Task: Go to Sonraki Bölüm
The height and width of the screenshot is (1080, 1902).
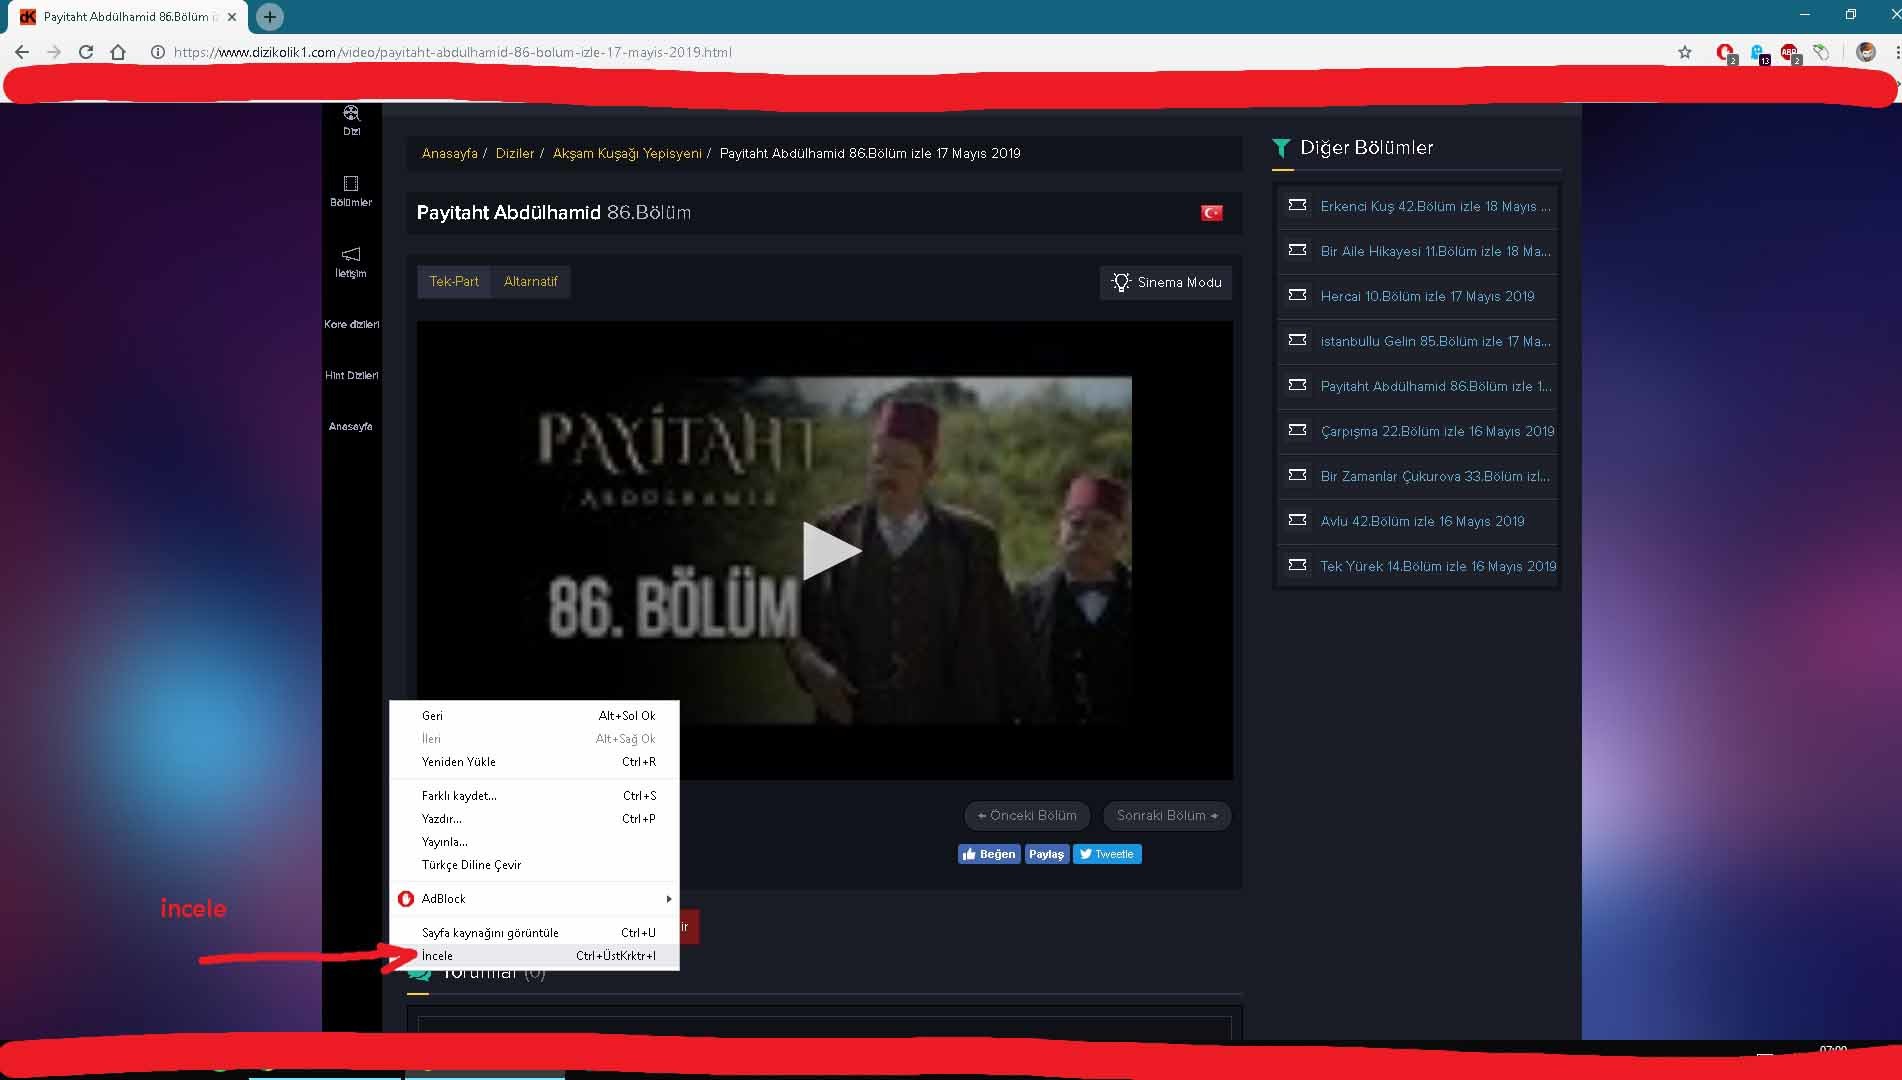Action: click(x=1167, y=815)
